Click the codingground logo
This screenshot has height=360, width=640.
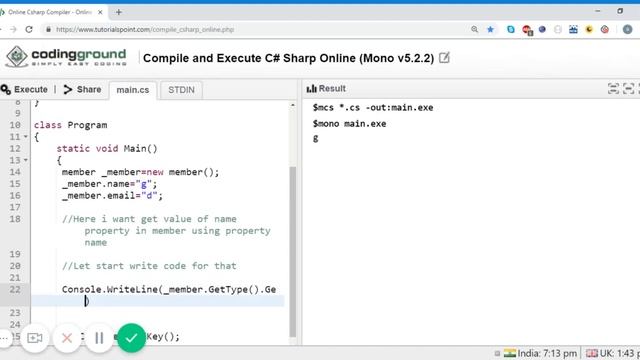click(x=66, y=57)
